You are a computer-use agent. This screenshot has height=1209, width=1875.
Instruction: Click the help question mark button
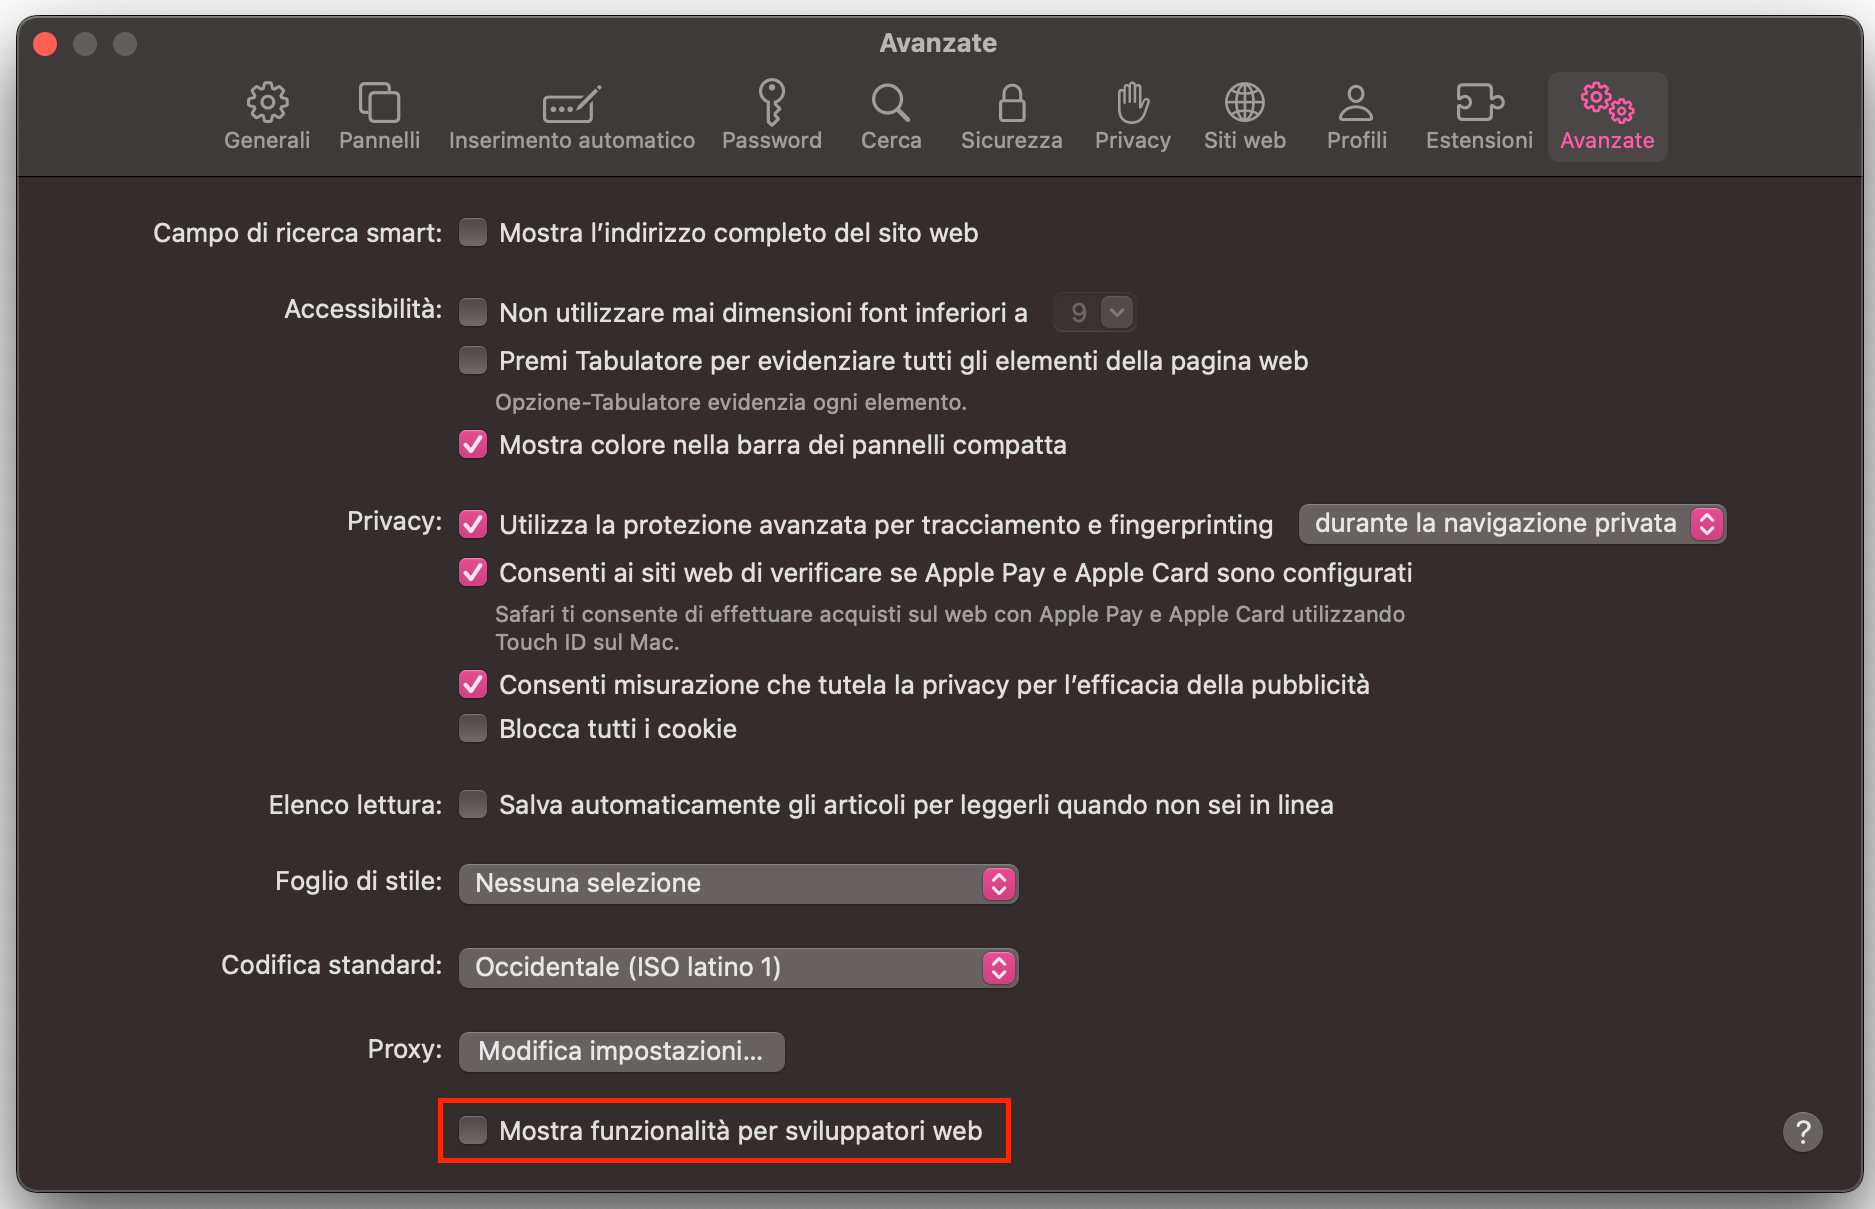pyautogui.click(x=1804, y=1131)
